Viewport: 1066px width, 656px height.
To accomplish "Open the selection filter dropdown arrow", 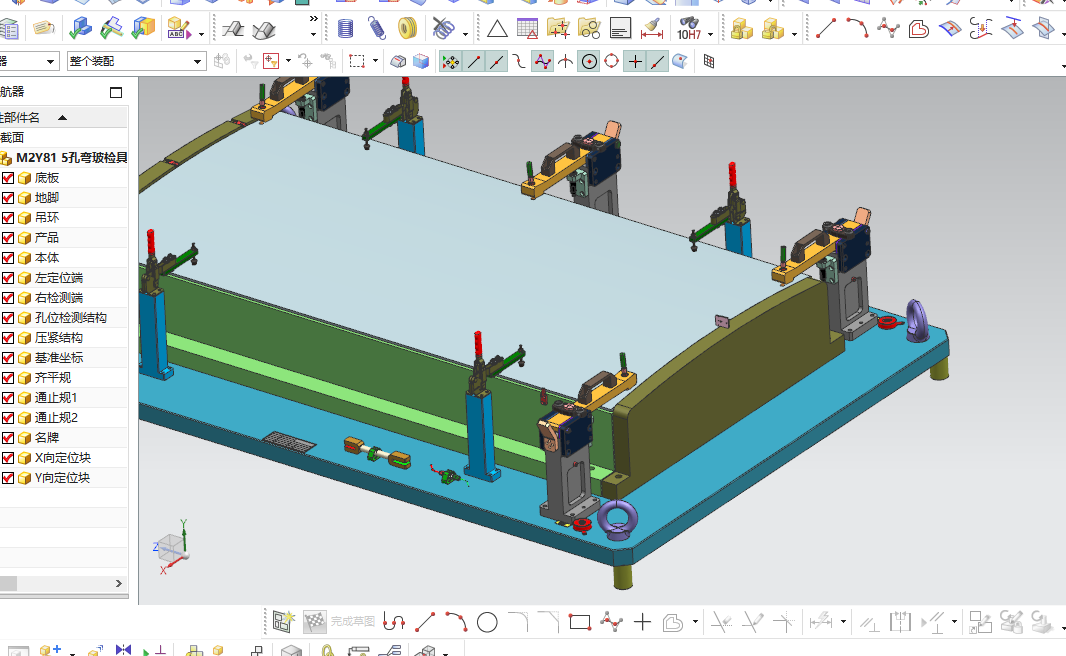I will point(288,61).
